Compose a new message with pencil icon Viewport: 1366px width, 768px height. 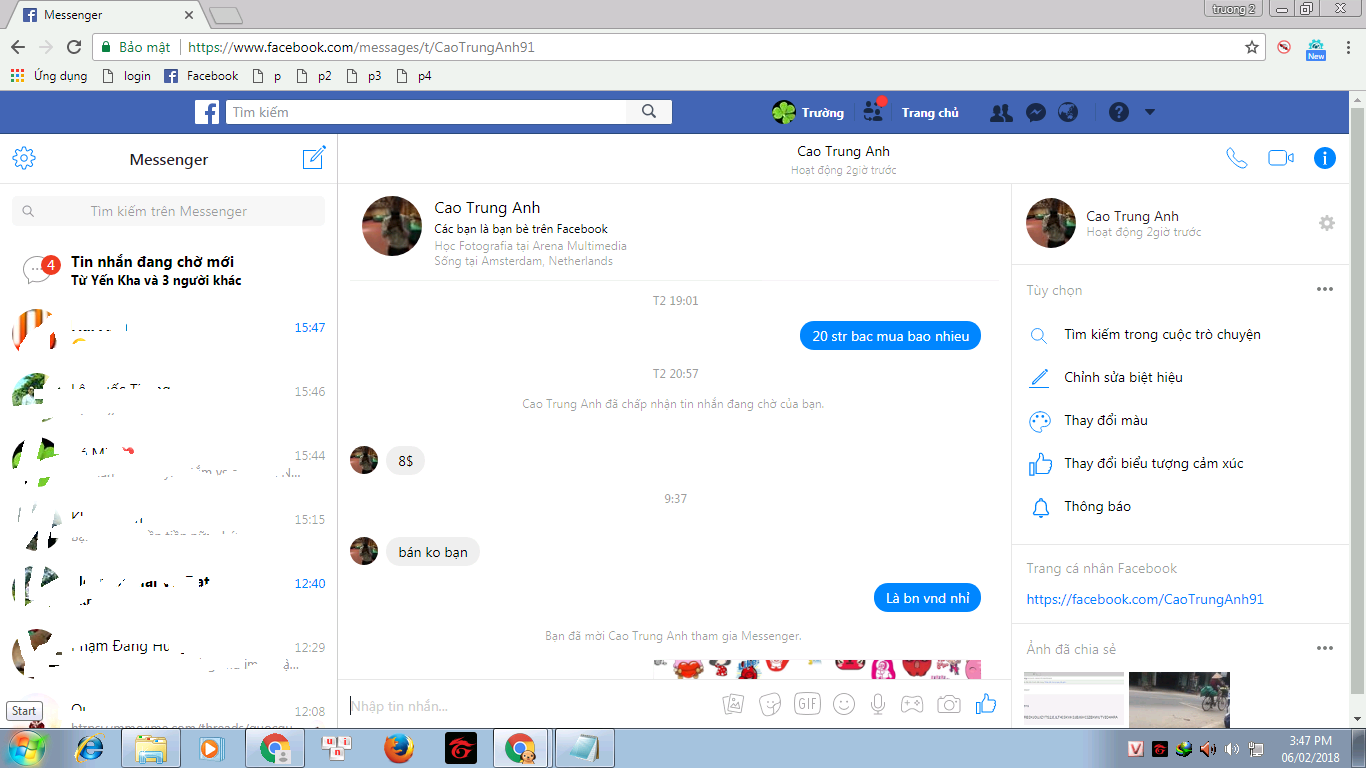(x=314, y=158)
